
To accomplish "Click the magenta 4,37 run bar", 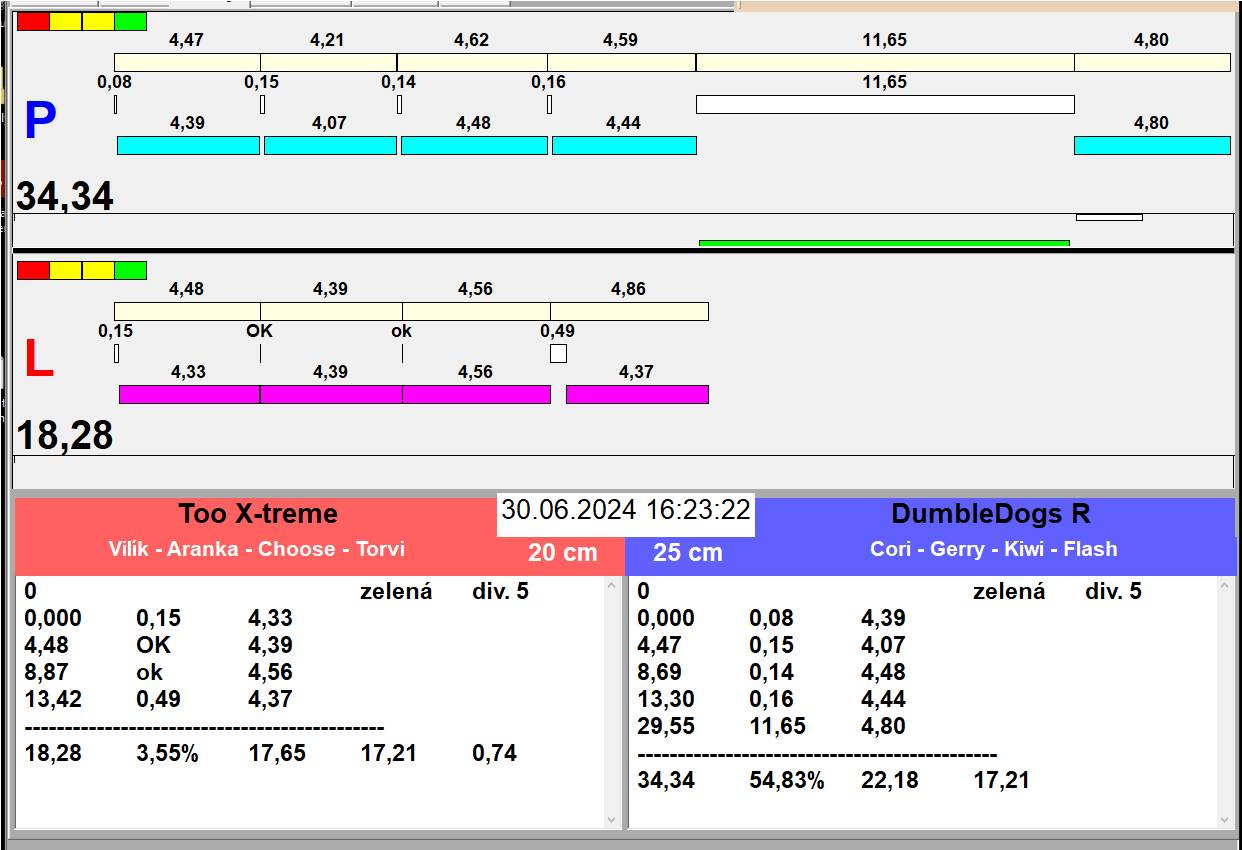I will 637,395.
